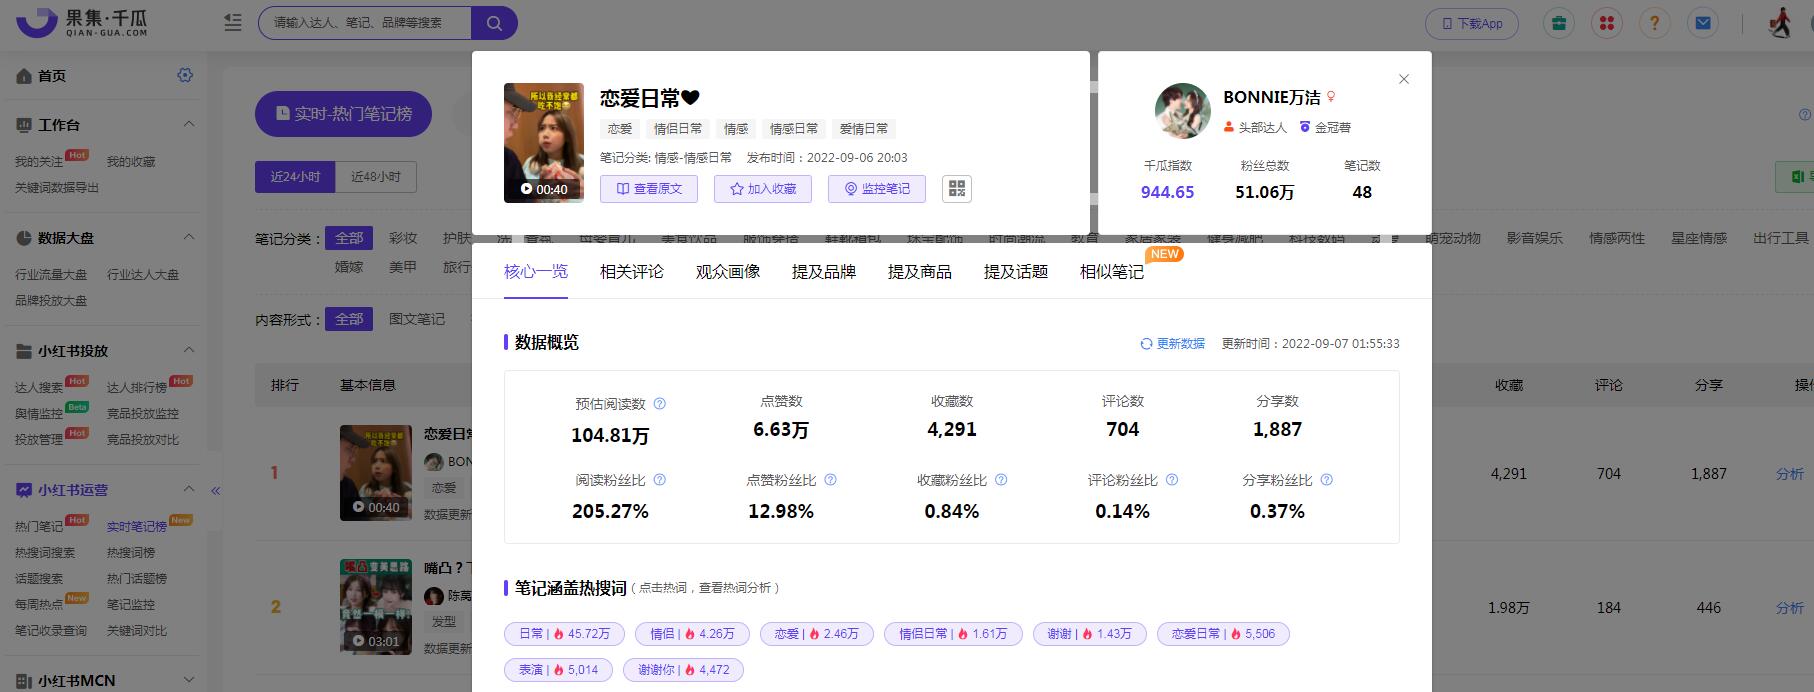Click the search input field
1814x692 pixels.
pos(365,23)
